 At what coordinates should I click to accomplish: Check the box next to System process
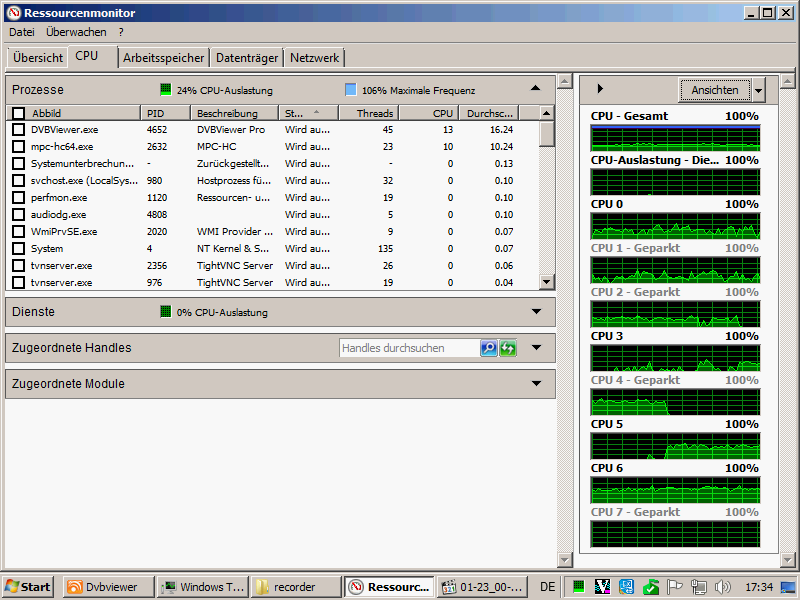(x=18, y=248)
